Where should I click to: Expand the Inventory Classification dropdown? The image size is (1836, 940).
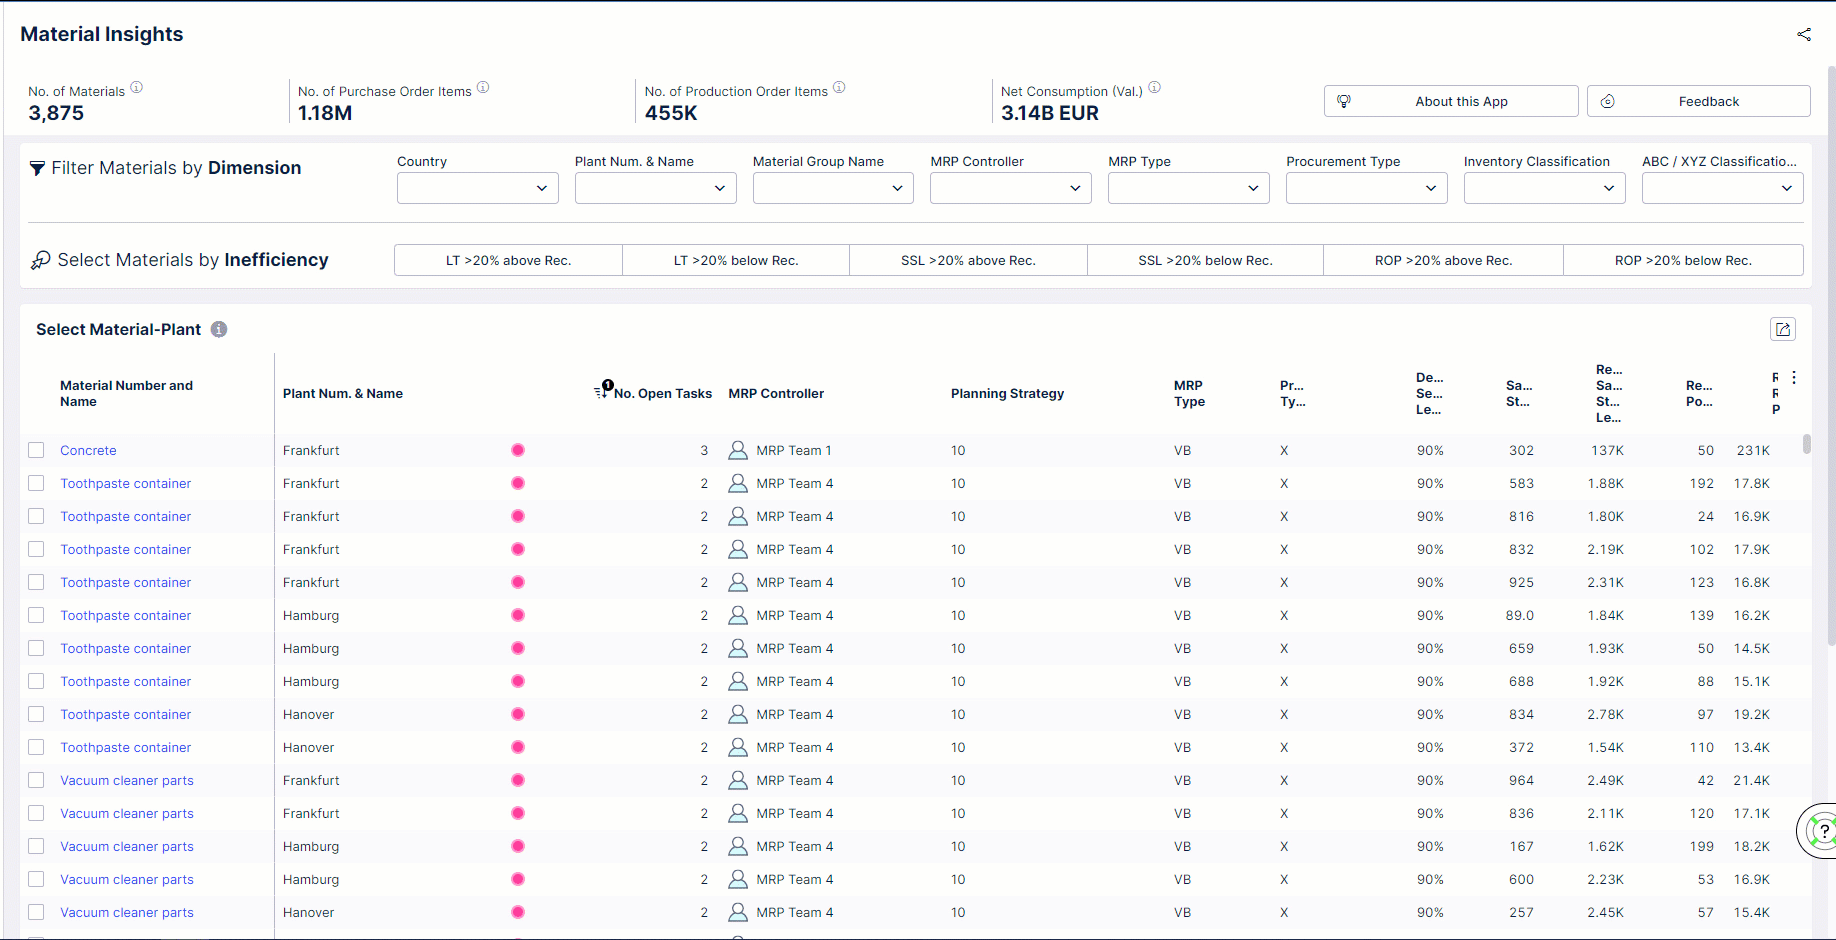point(1544,188)
